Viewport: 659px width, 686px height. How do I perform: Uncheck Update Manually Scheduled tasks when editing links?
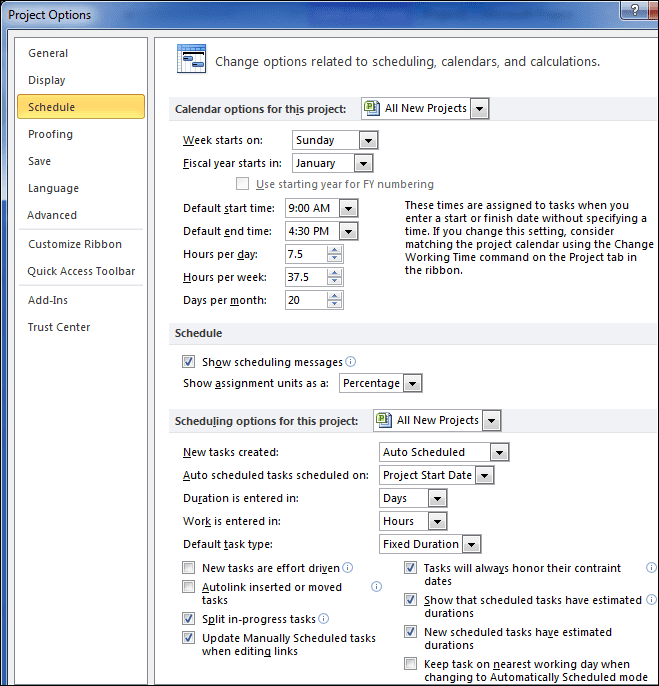(x=189, y=638)
